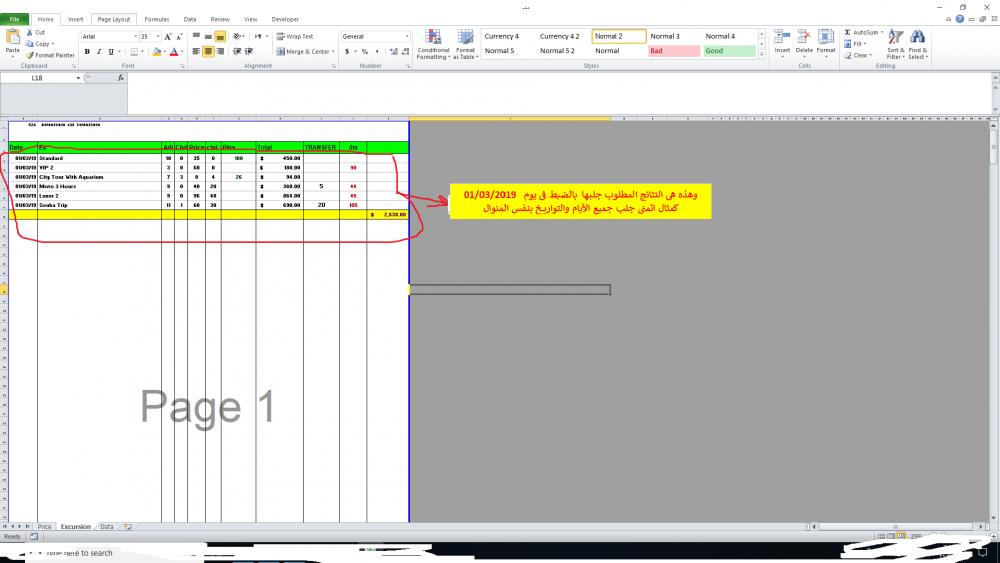
Task: Expand the Name Box dropdown for L18
Action: [79, 77]
